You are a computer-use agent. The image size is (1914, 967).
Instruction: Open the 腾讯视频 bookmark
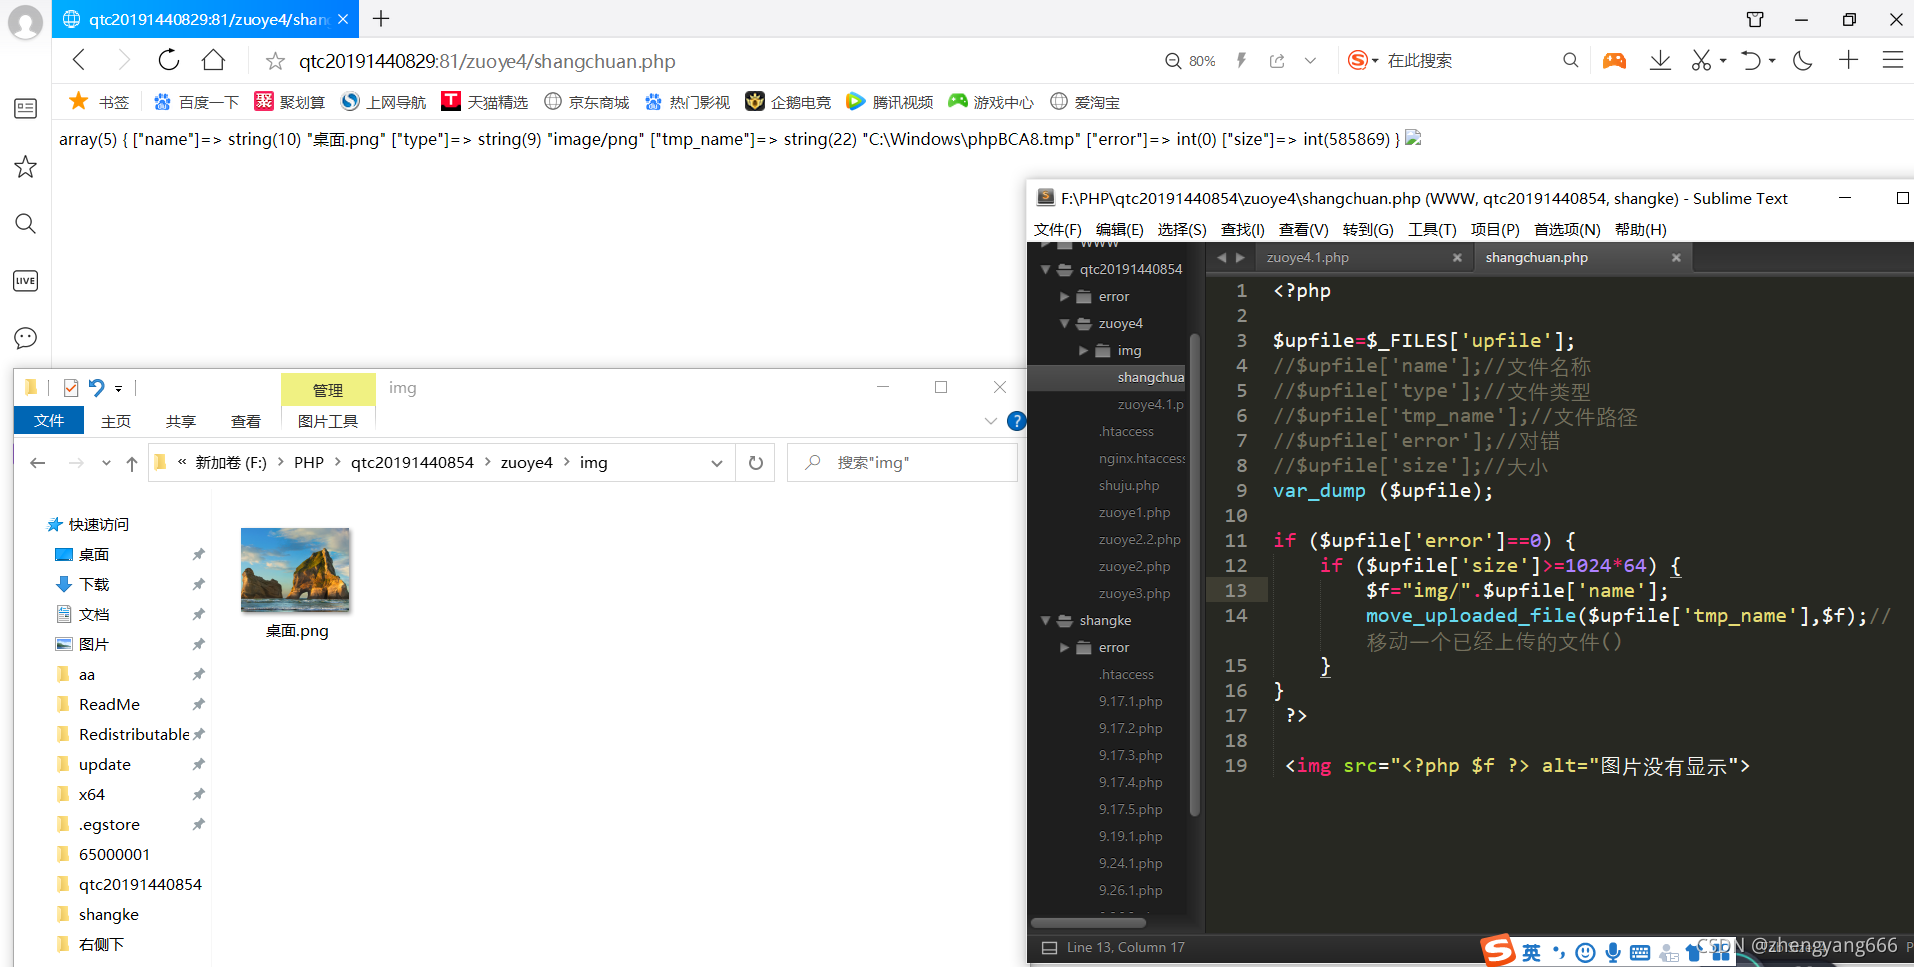(x=890, y=102)
